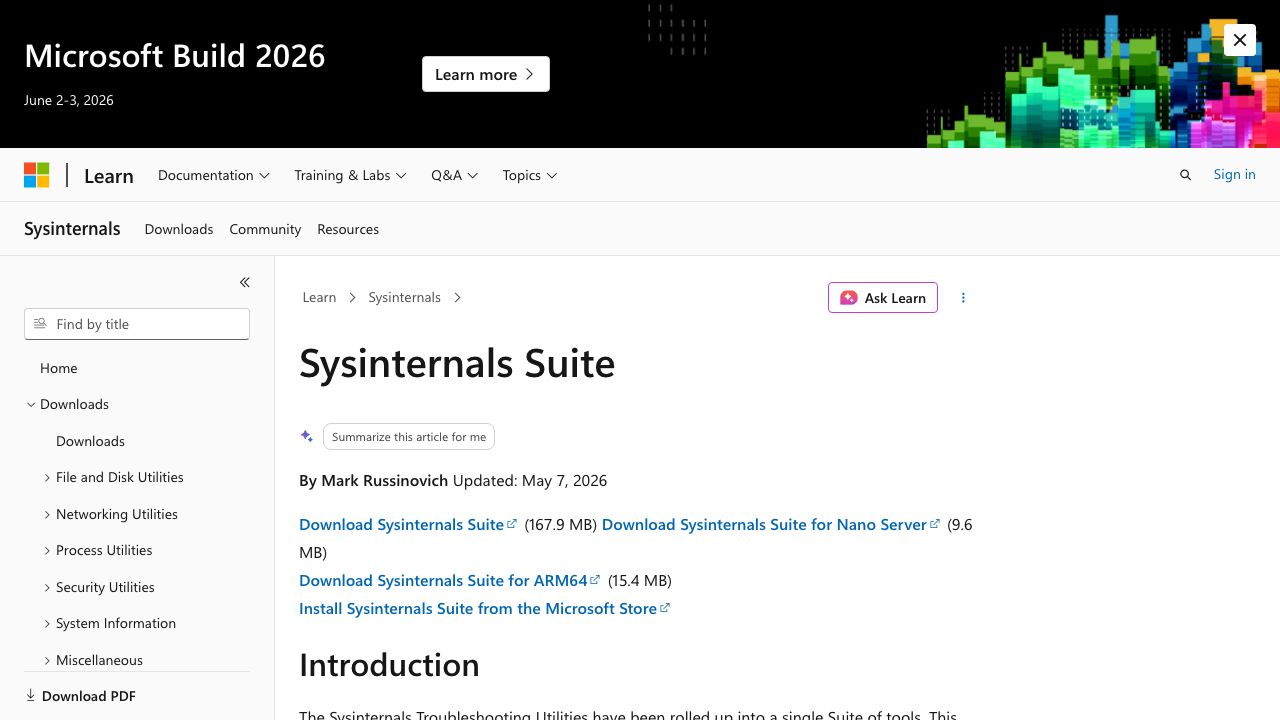
Task: Click Install Sysinternals Suite from Microsoft Store
Action: pos(485,608)
